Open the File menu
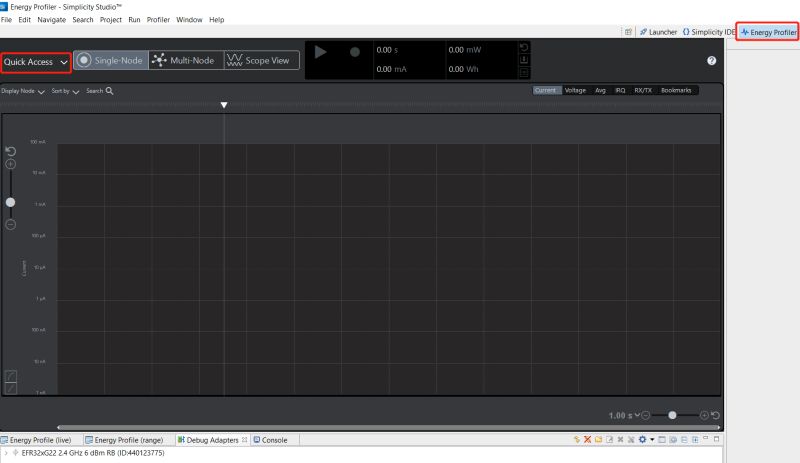This screenshot has height=463, width=800. point(7,20)
